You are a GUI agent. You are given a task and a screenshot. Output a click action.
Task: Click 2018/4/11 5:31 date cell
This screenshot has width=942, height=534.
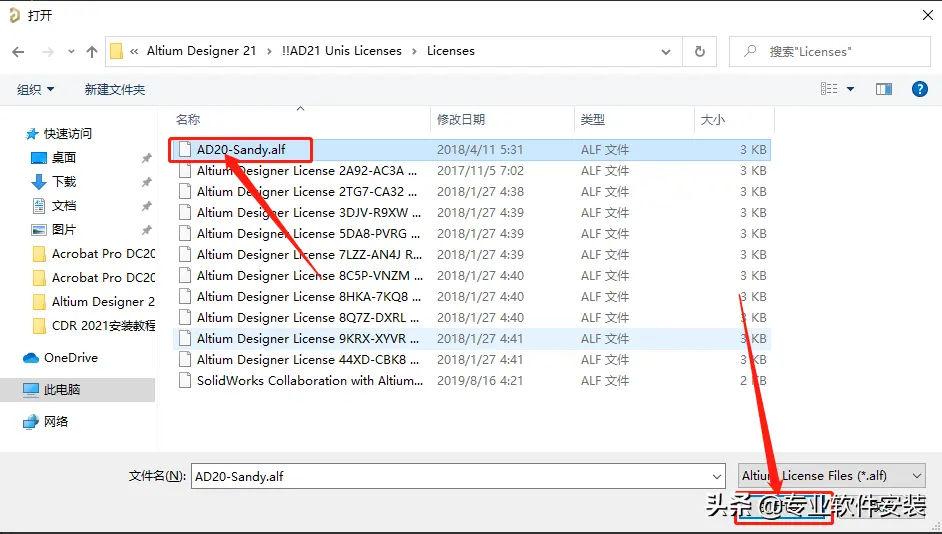(480, 150)
